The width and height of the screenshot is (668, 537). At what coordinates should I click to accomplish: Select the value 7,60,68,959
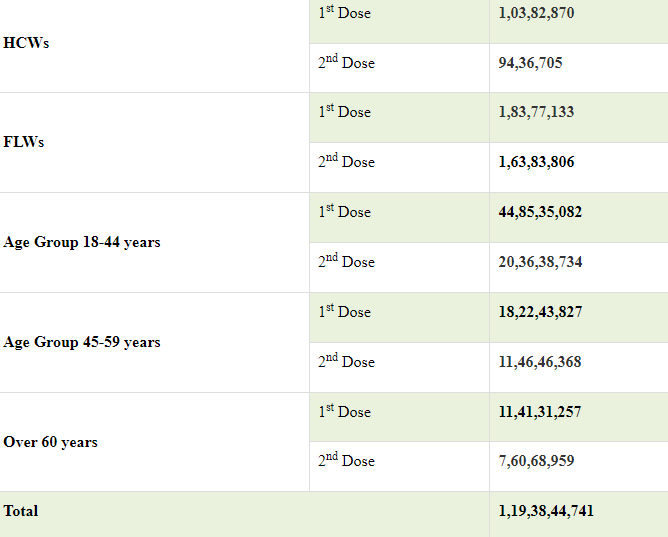click(536, 461)
